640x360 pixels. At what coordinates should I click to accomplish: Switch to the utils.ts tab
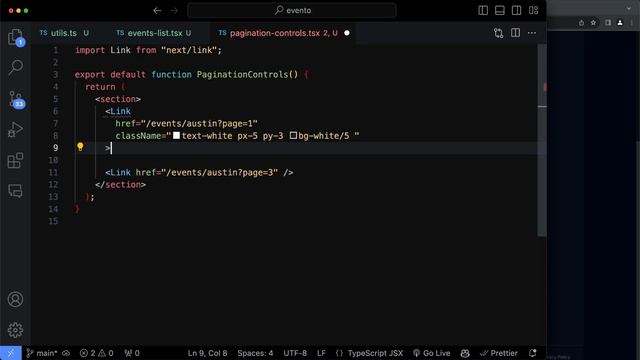64,33
